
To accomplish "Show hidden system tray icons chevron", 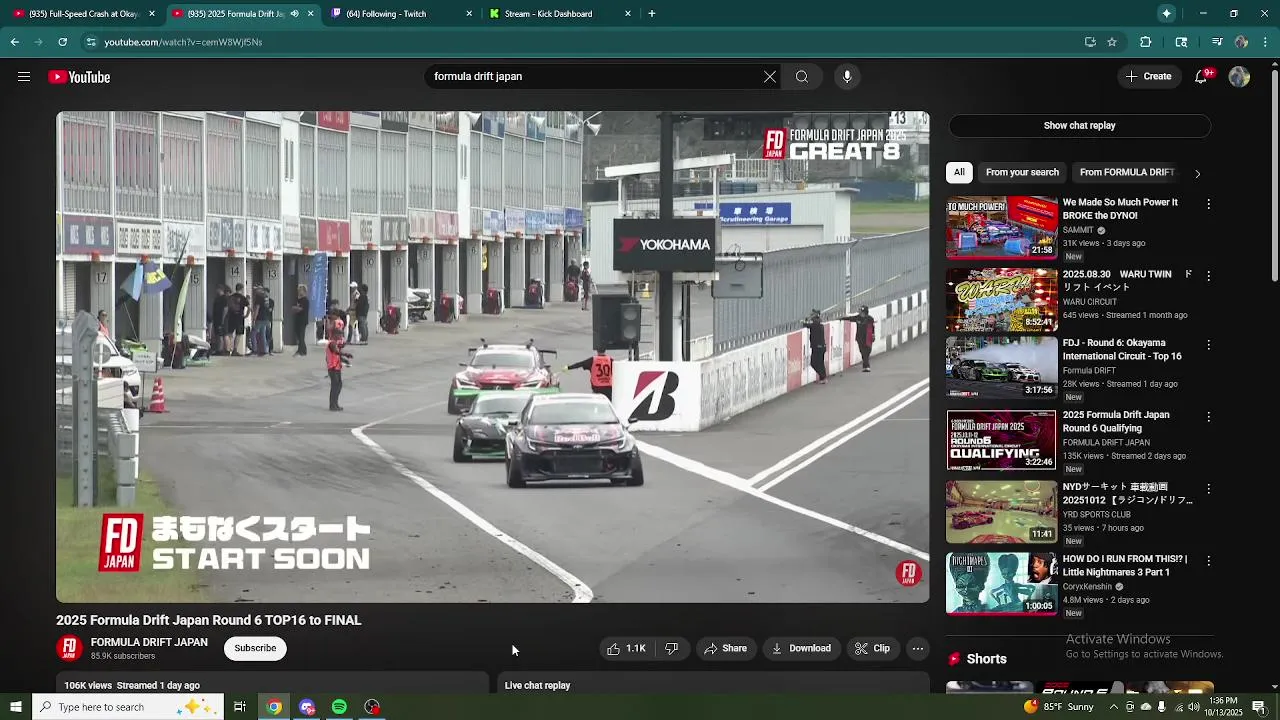I will coord(1114,707).
